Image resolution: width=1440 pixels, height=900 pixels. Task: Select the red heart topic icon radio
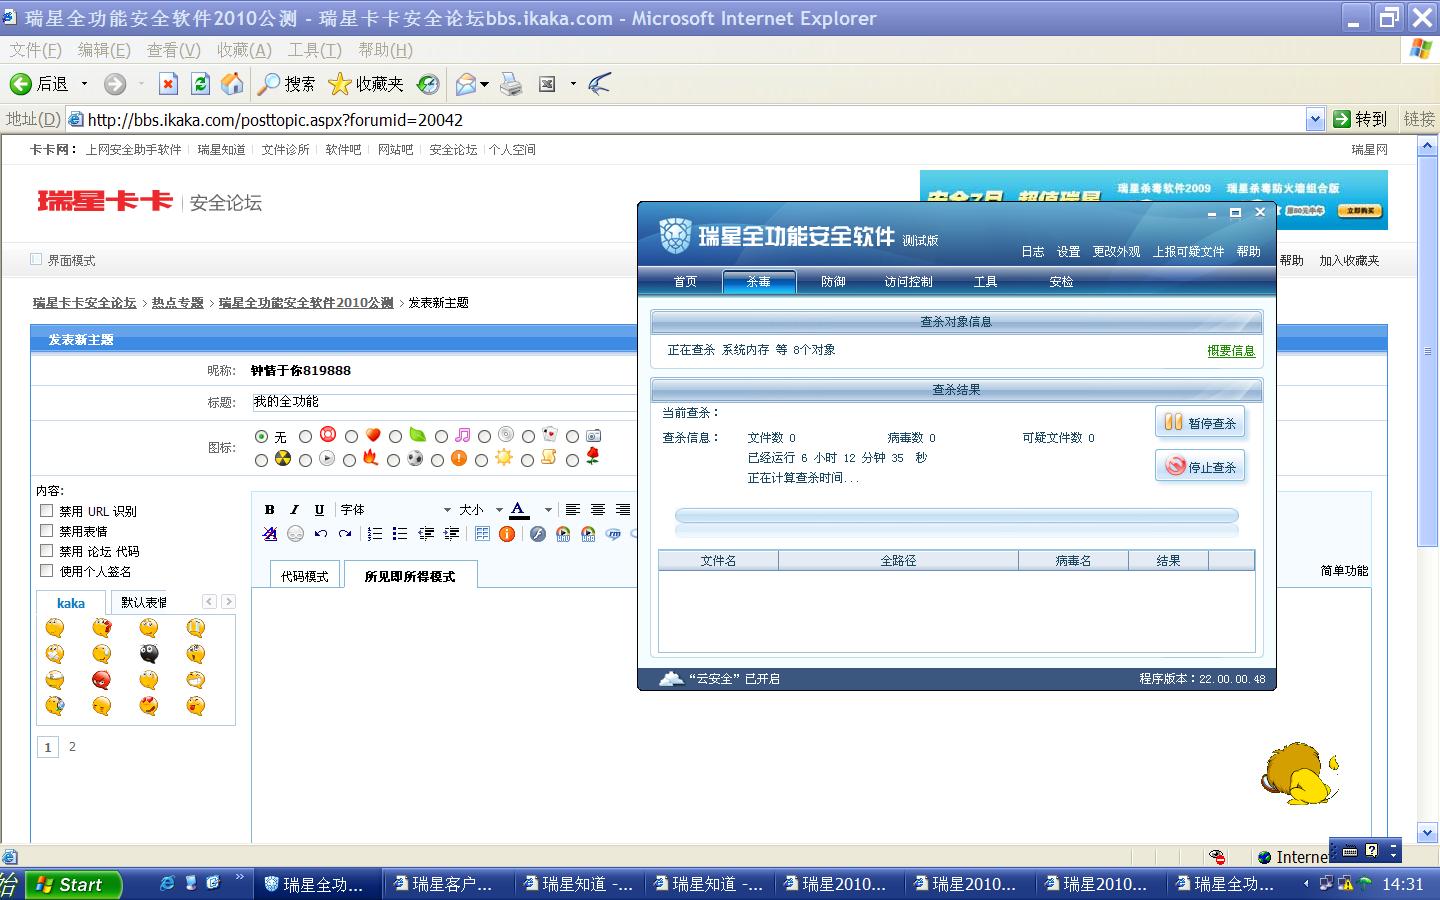pos(351,437)
